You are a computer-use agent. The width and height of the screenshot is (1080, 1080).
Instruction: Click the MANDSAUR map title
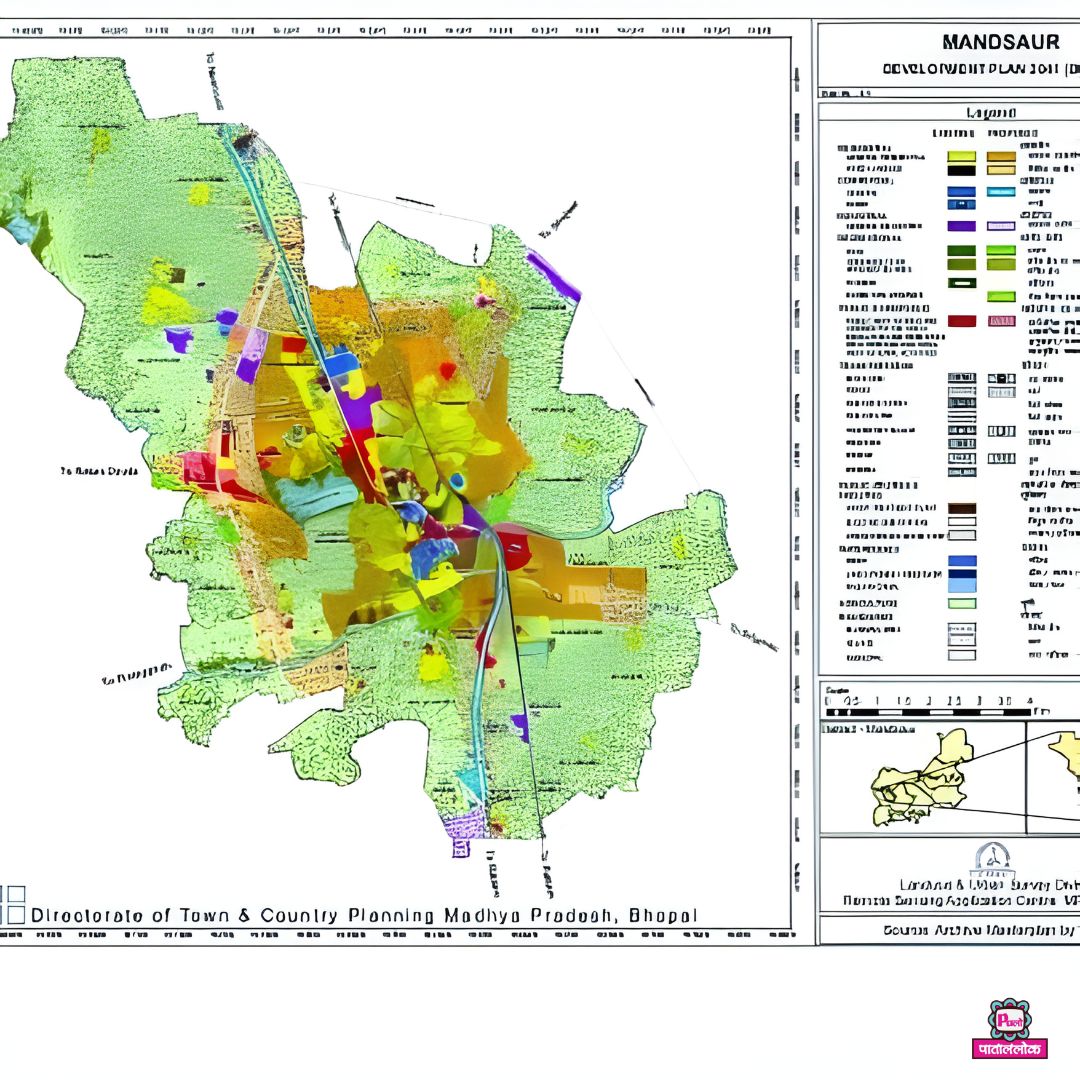[x=987, y=43]
